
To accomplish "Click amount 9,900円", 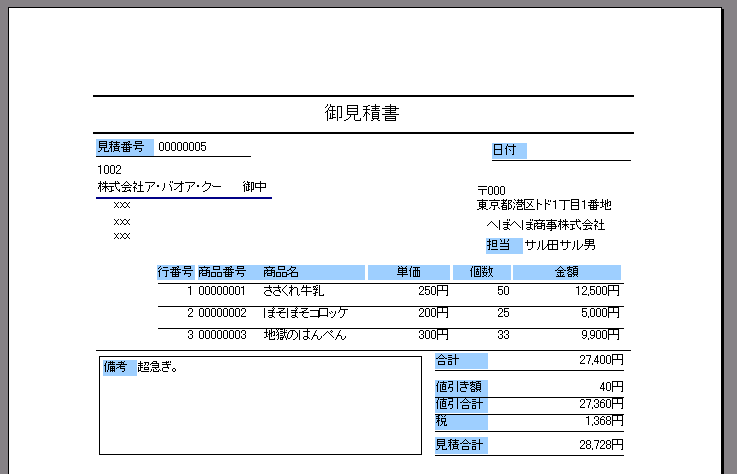I will pyautogui.click(x=600, y=335).
